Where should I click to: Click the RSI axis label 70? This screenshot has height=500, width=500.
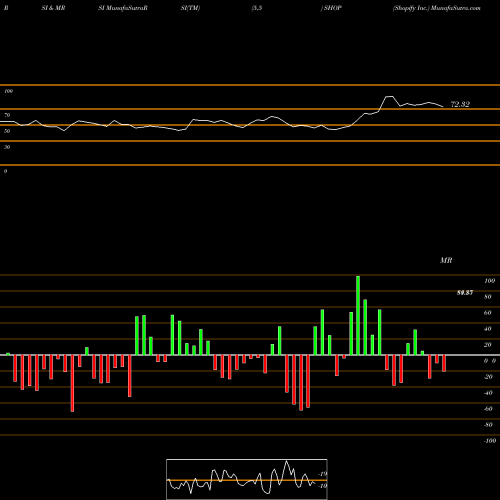coord(7,115)
